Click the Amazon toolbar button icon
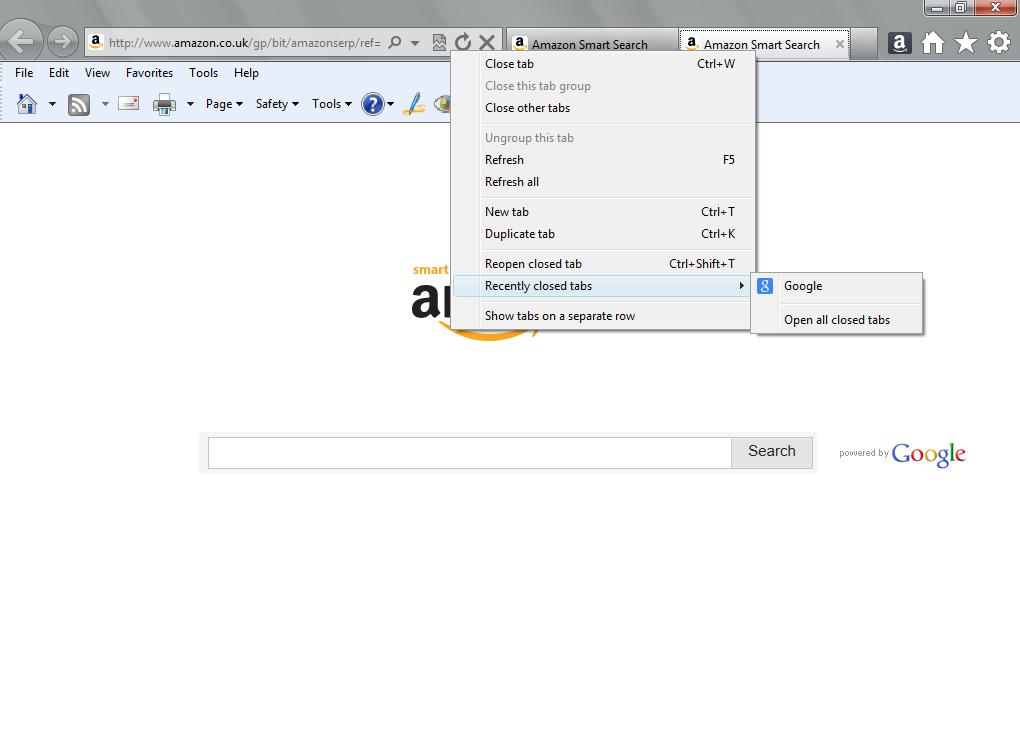This screenshot has height=731, width=1020. [x=900, y=44]
